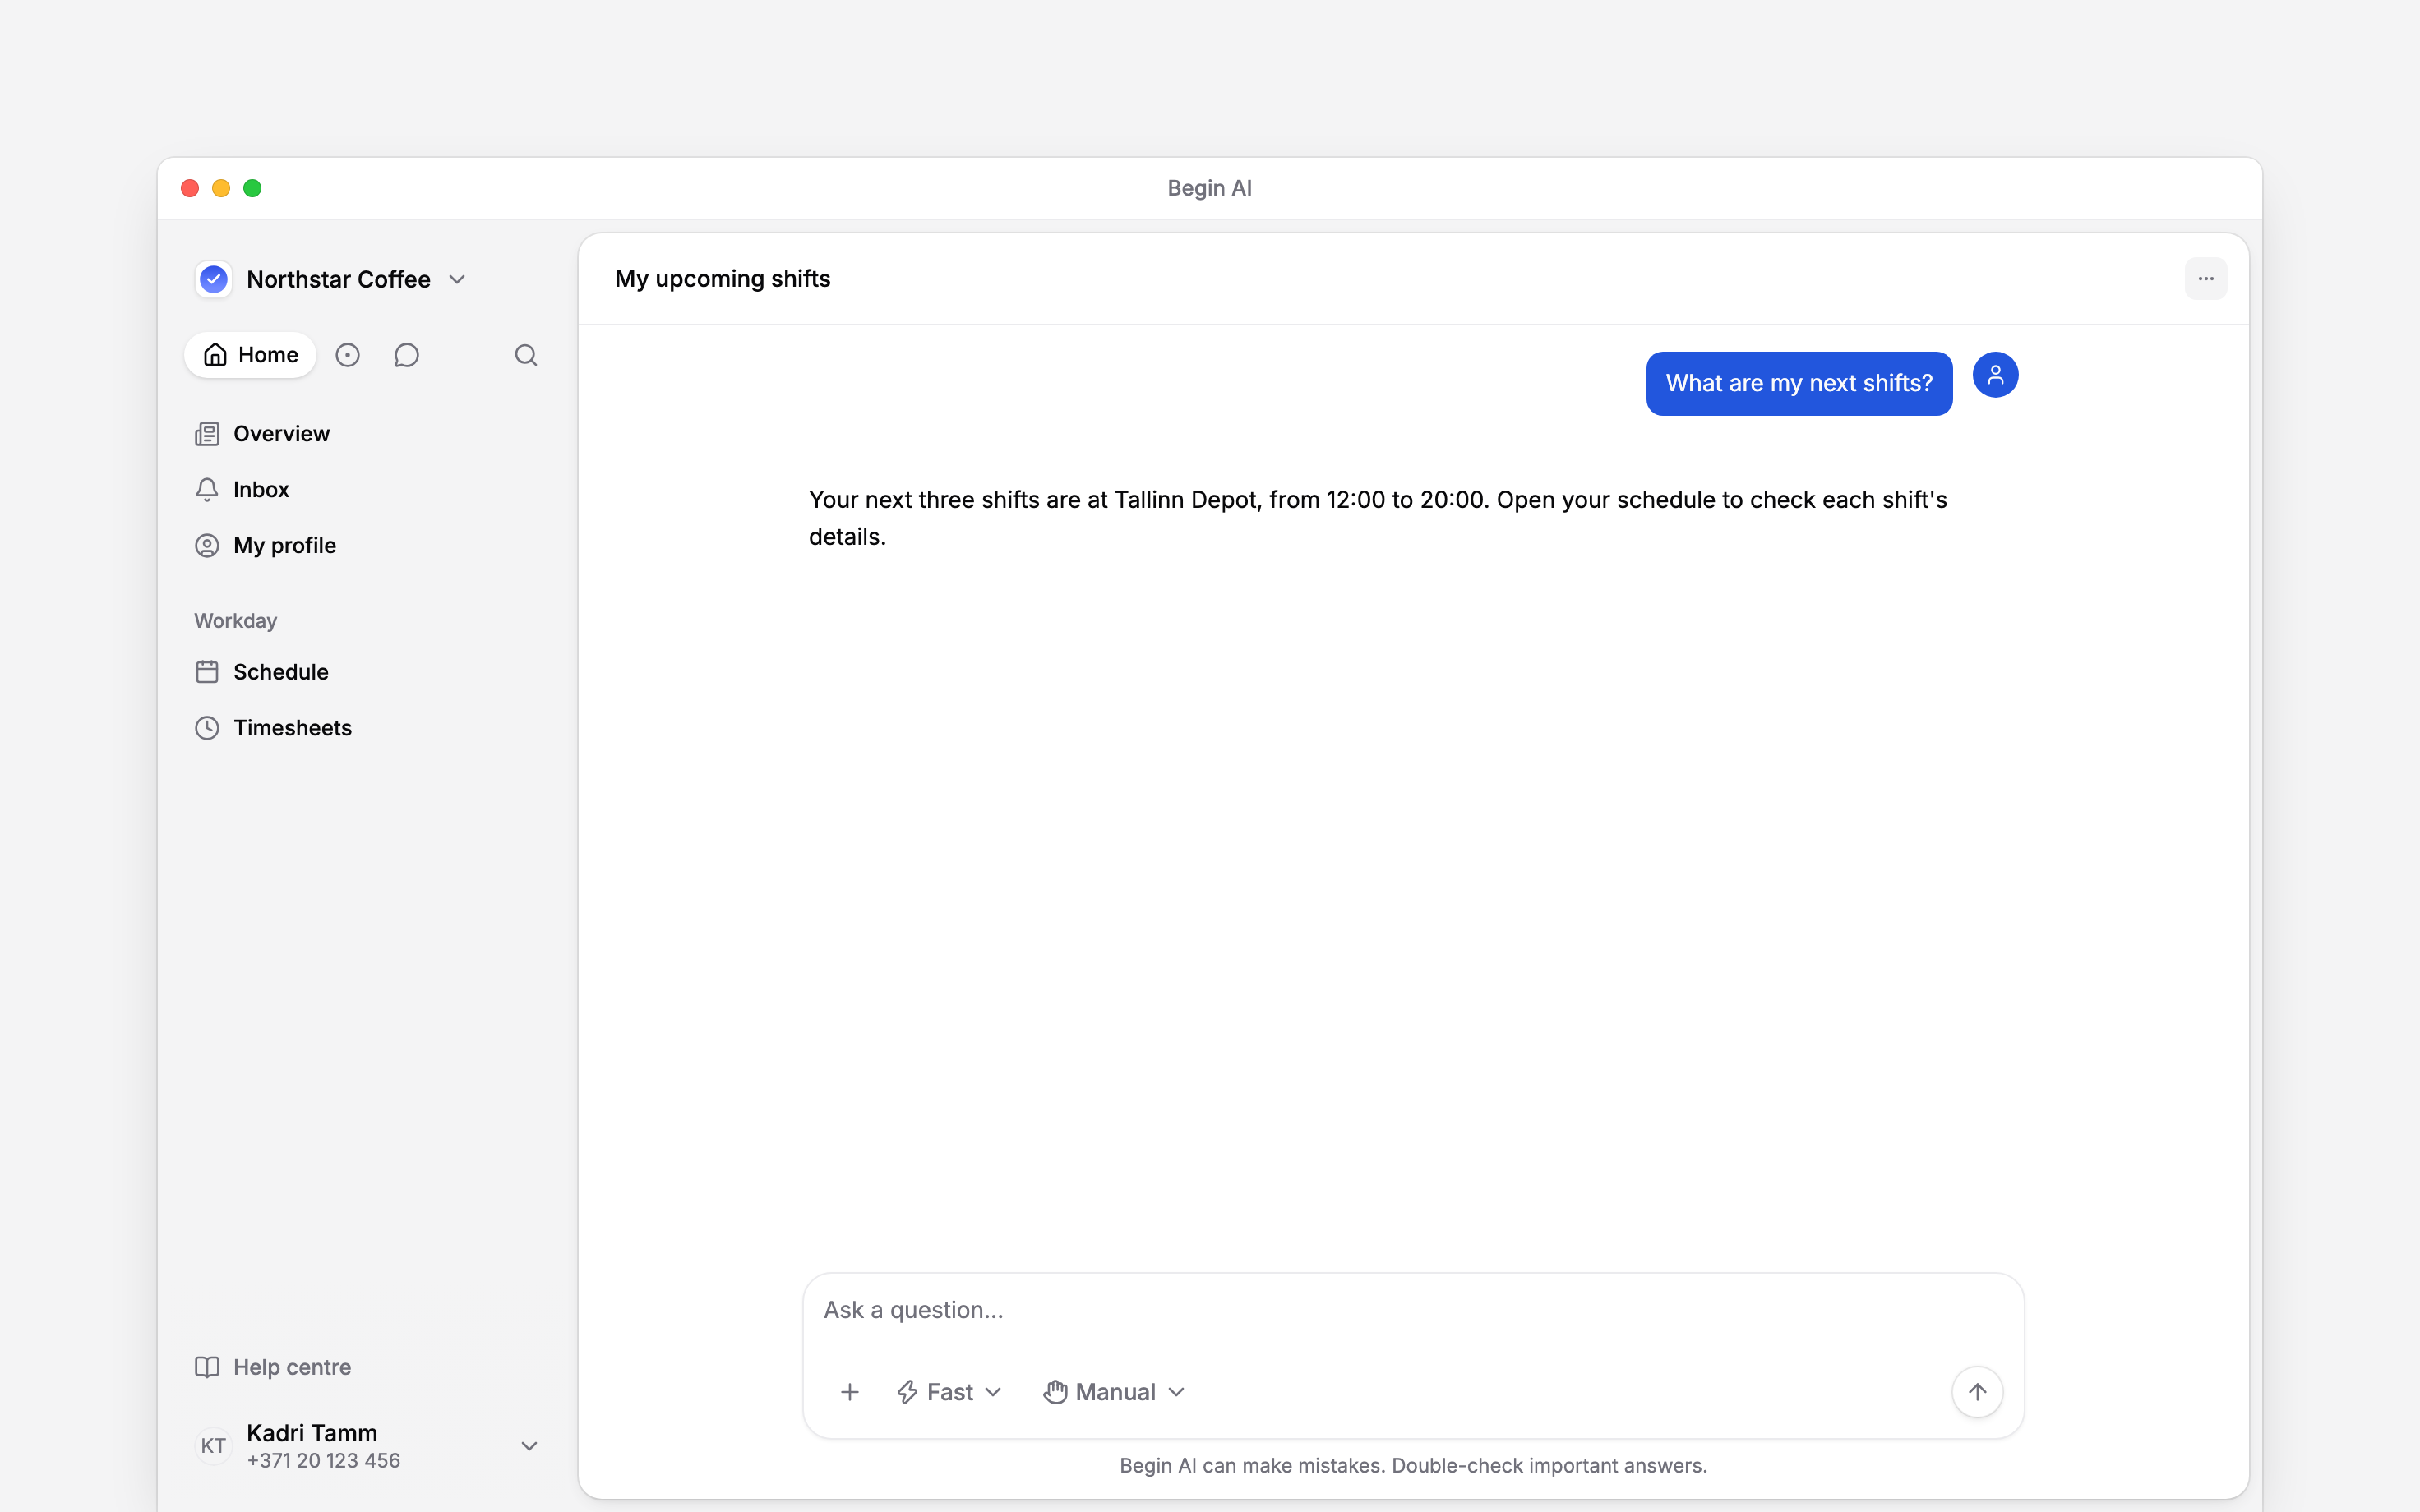Send the message with the arrow-up button
The image size is (2420, 1512).
click(1977, 1392)
